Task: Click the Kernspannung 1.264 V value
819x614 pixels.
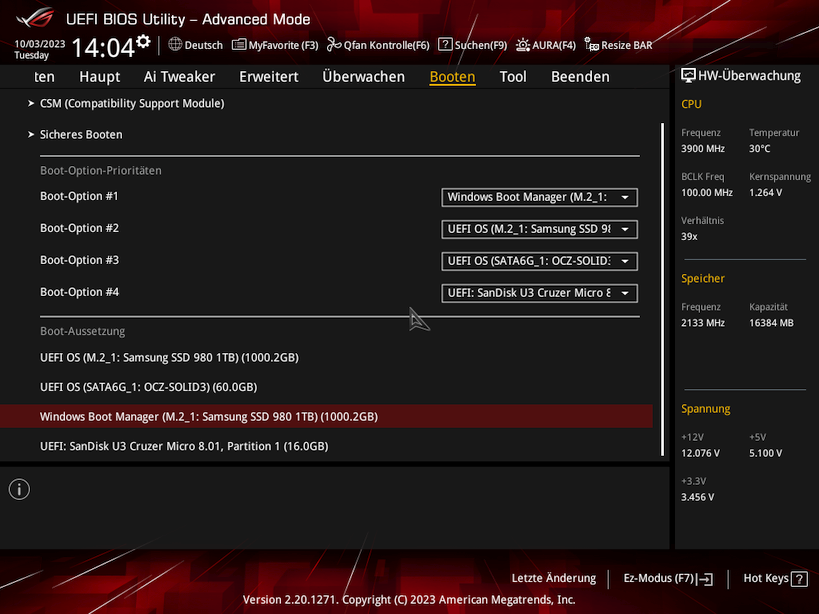Action: pyautogui.click(x=765, y=193)
